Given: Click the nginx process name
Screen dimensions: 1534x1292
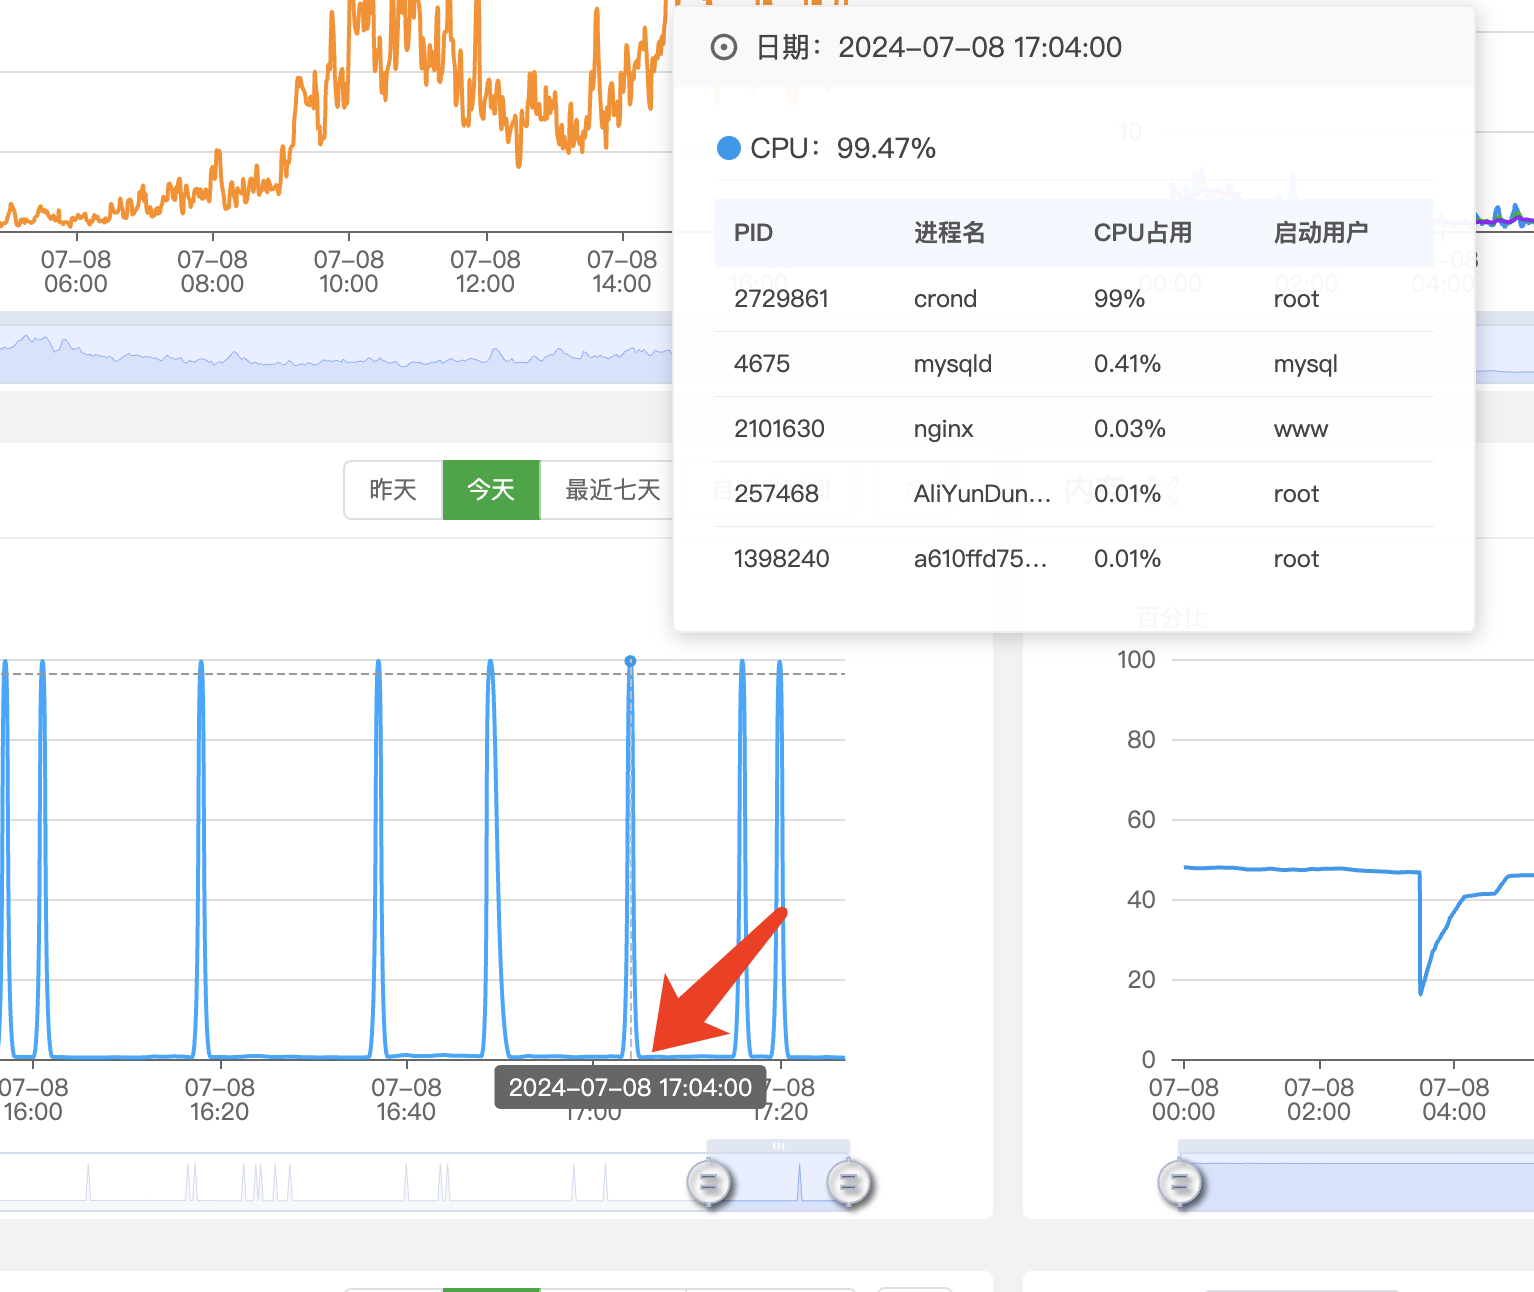Looking at the screenshot, I should (943, 429).
